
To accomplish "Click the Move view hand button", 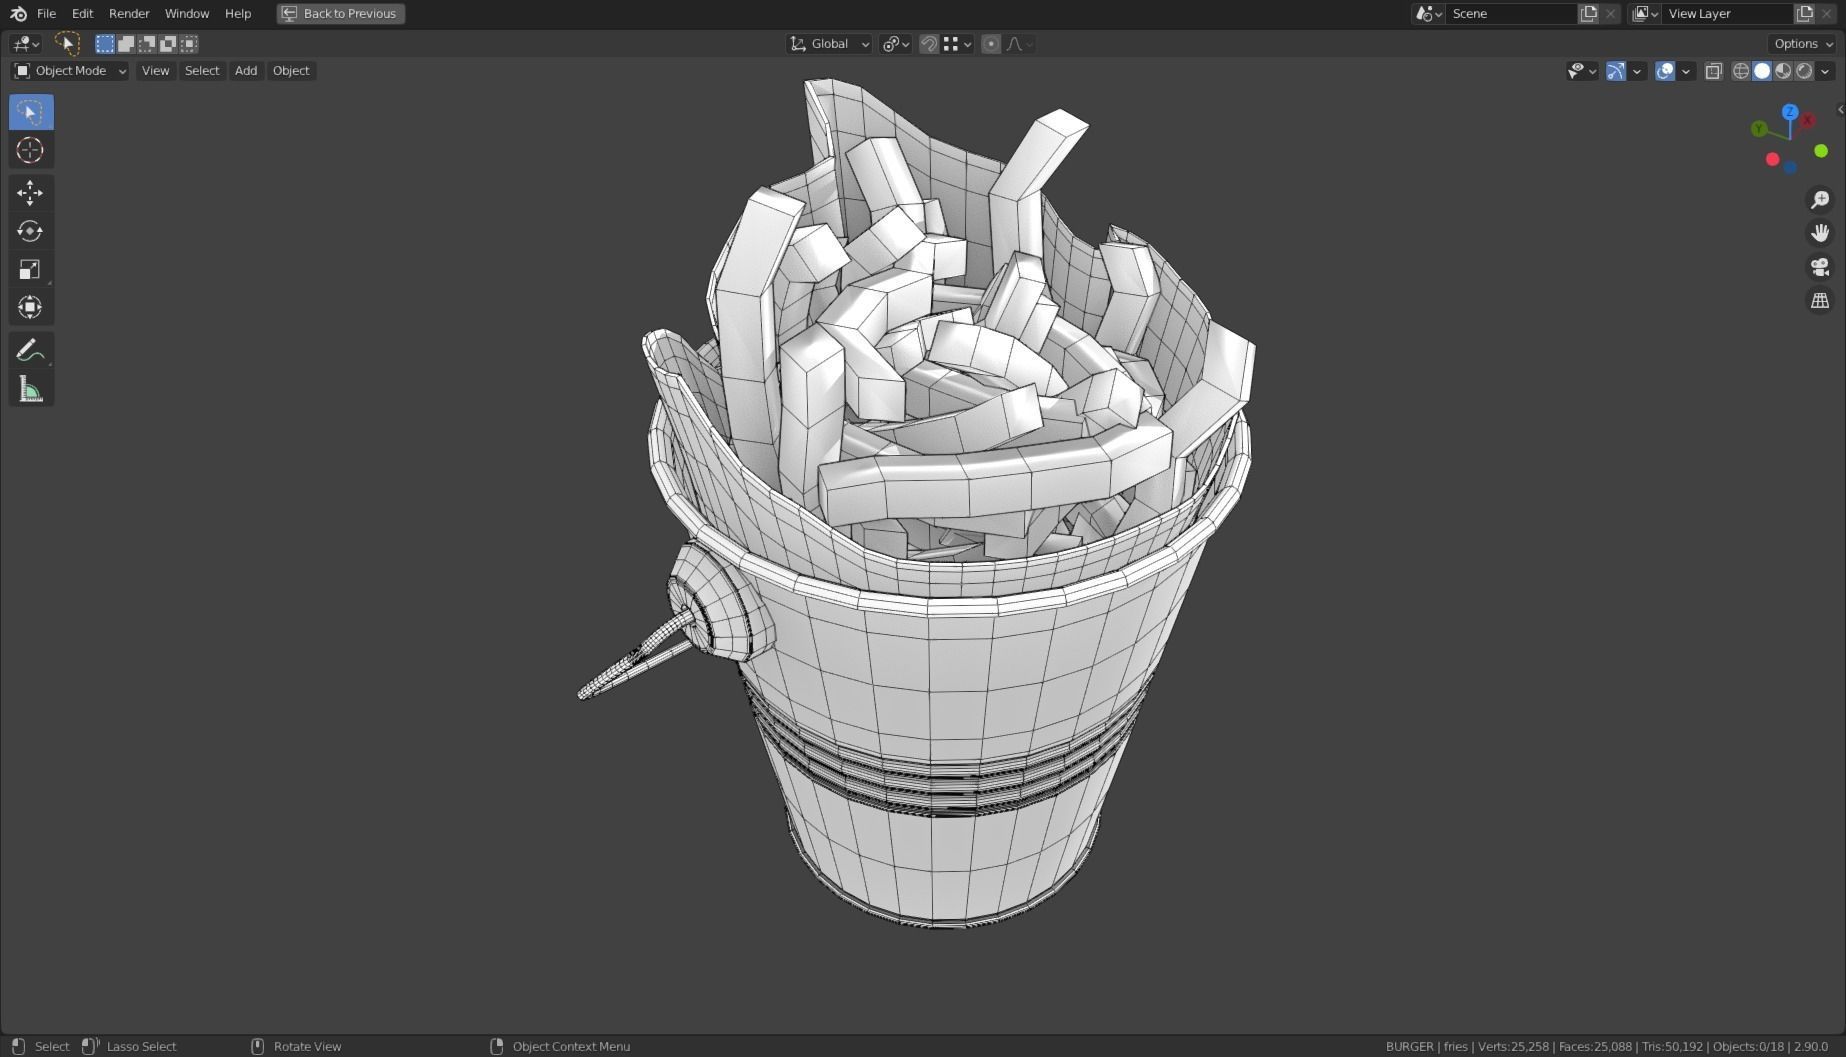I will [1820, 233].
